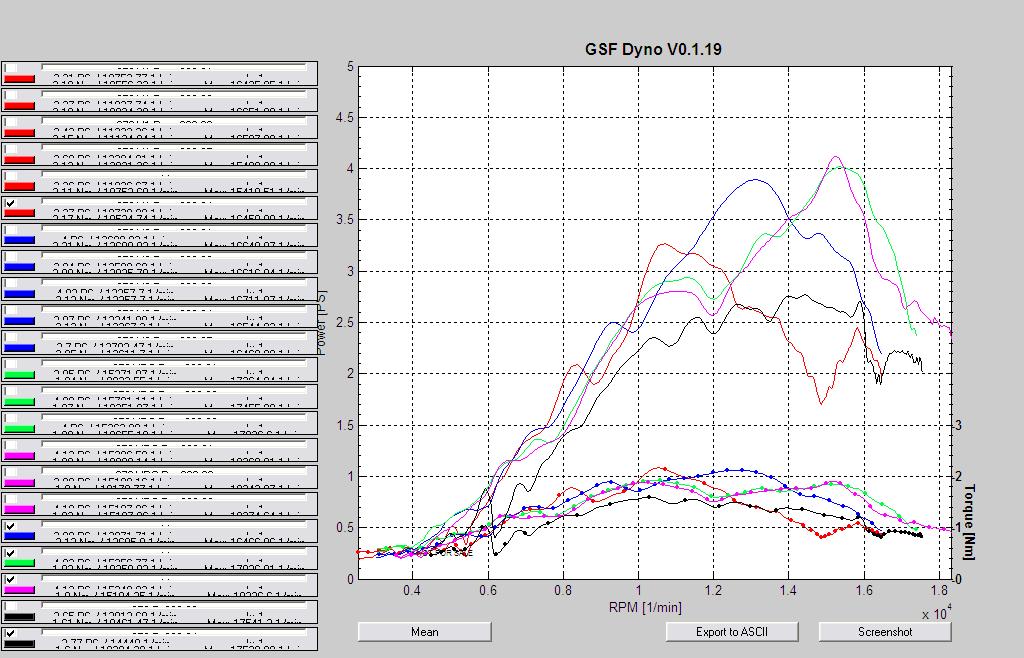Uncheck the checked magenta run's checkbox
The height and width of the screenshot is (658, 1024).
coord(10,580)
